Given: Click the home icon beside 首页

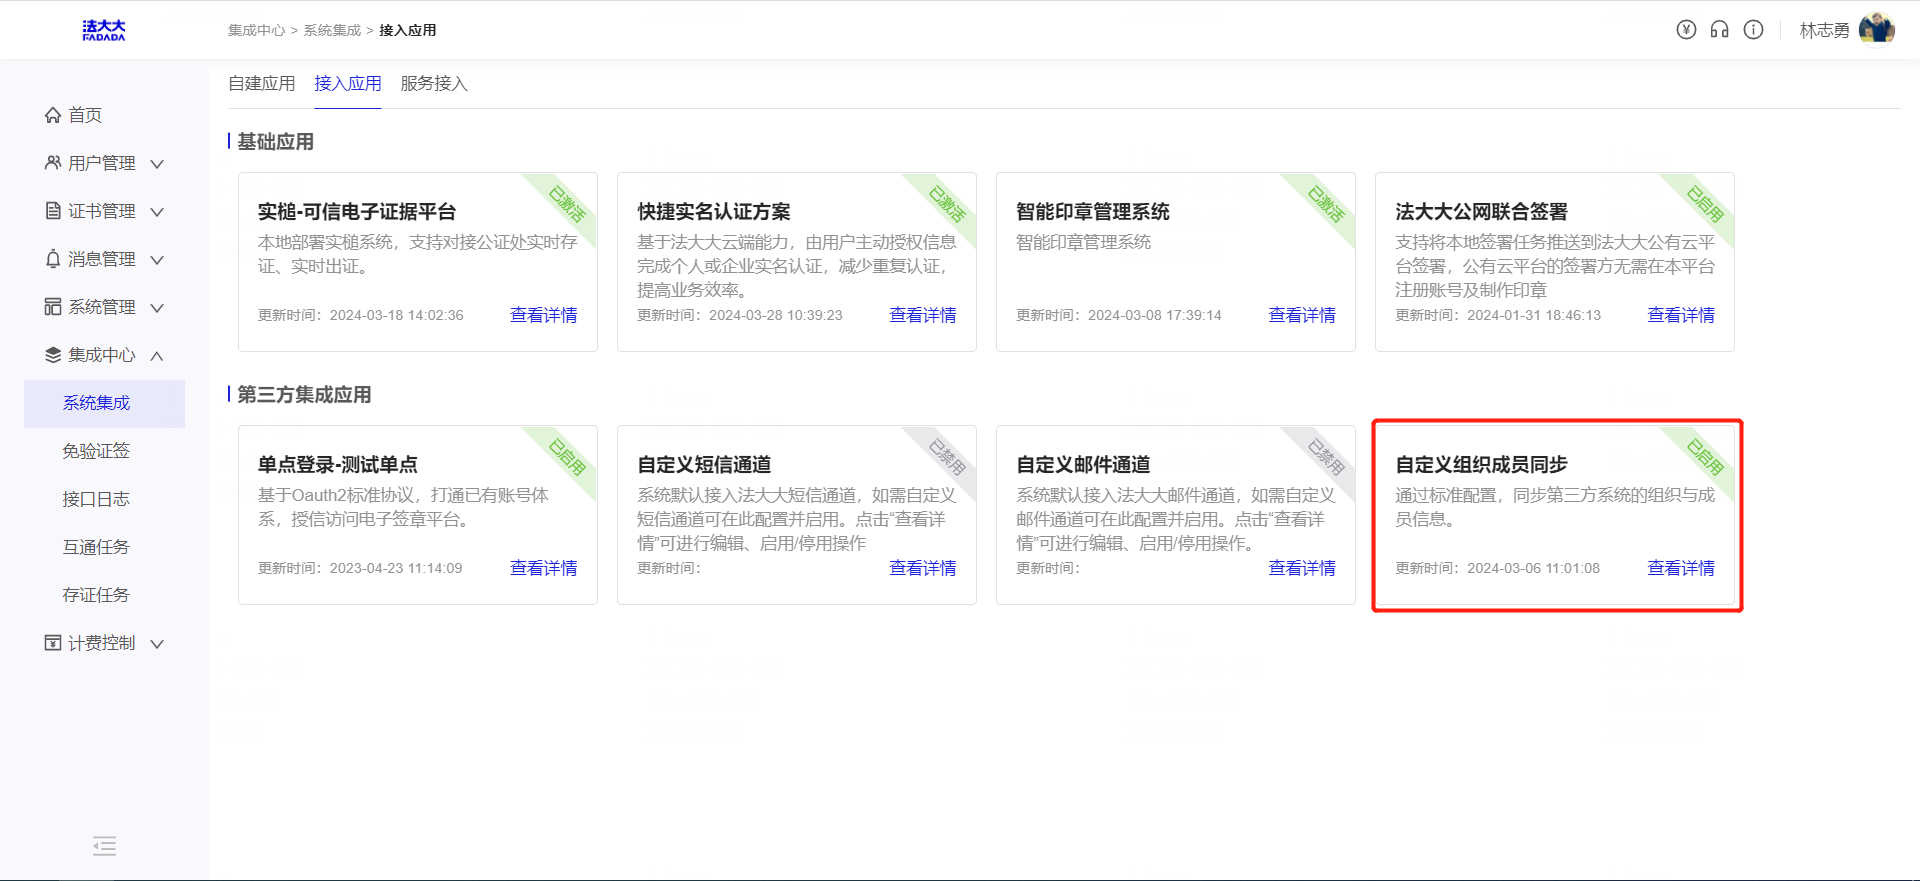Looking at the screenshot, I should point(53,115).
